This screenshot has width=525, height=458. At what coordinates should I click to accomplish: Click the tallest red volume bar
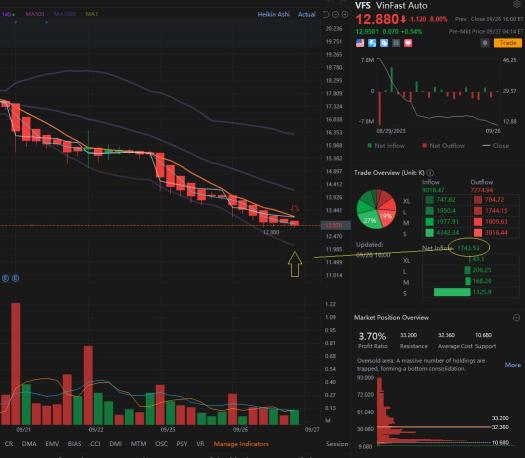pos(15,364)
